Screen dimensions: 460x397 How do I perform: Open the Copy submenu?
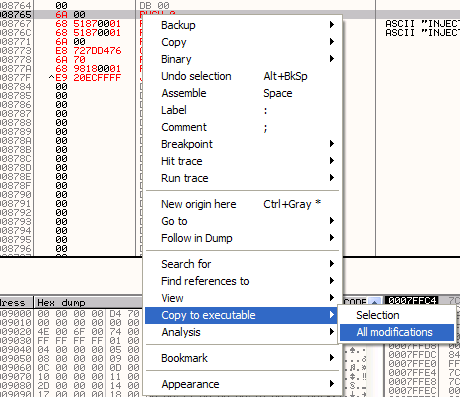(x=242, y=42)
